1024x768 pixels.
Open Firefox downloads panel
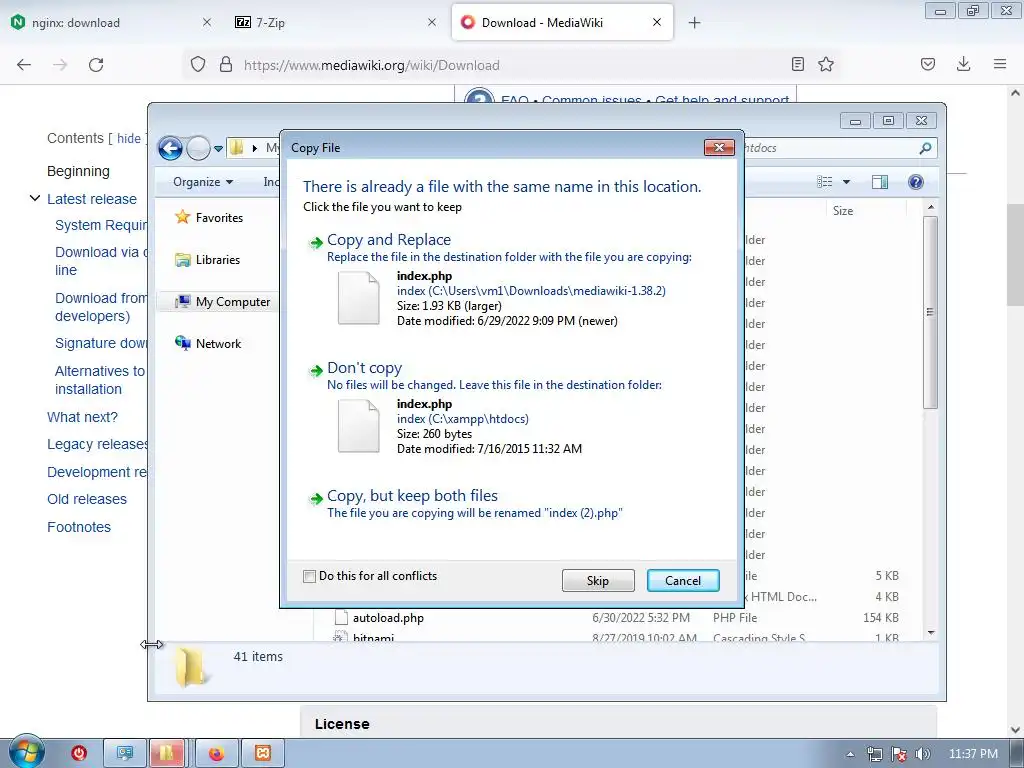963,64
